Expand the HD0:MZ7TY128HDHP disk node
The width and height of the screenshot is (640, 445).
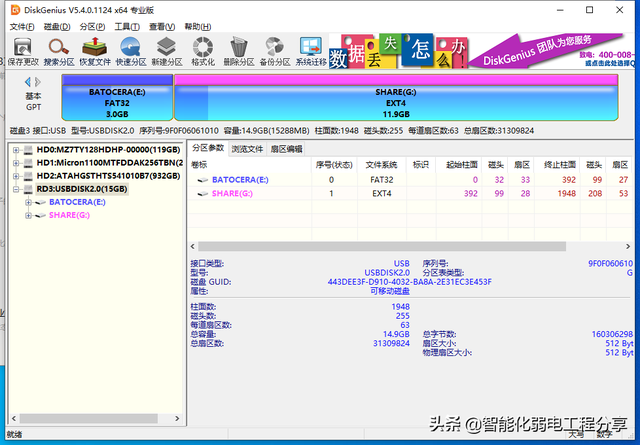[x=16, y=150]
